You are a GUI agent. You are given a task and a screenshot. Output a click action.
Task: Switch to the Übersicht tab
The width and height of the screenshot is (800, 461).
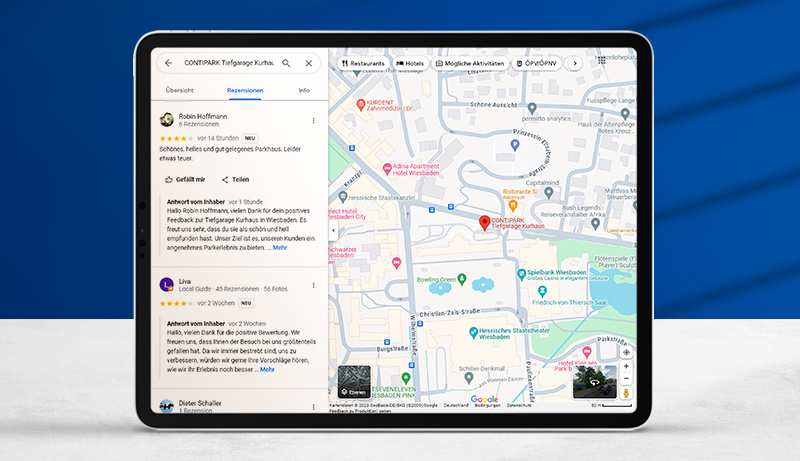(180, 90)
